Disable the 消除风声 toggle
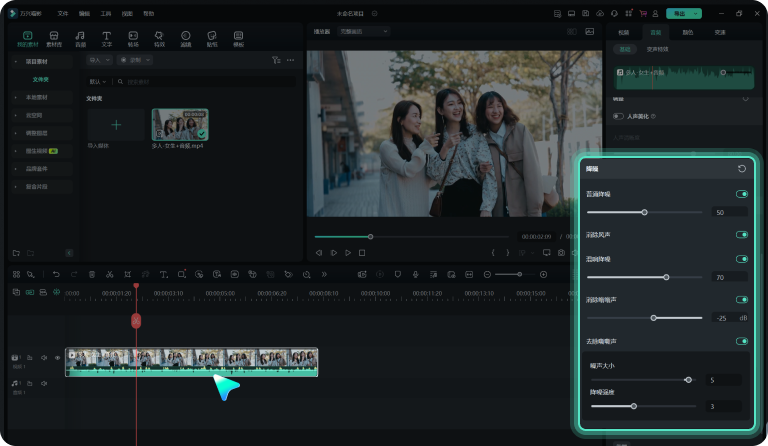This screenshot has height=446, width=768. [741, 235]
